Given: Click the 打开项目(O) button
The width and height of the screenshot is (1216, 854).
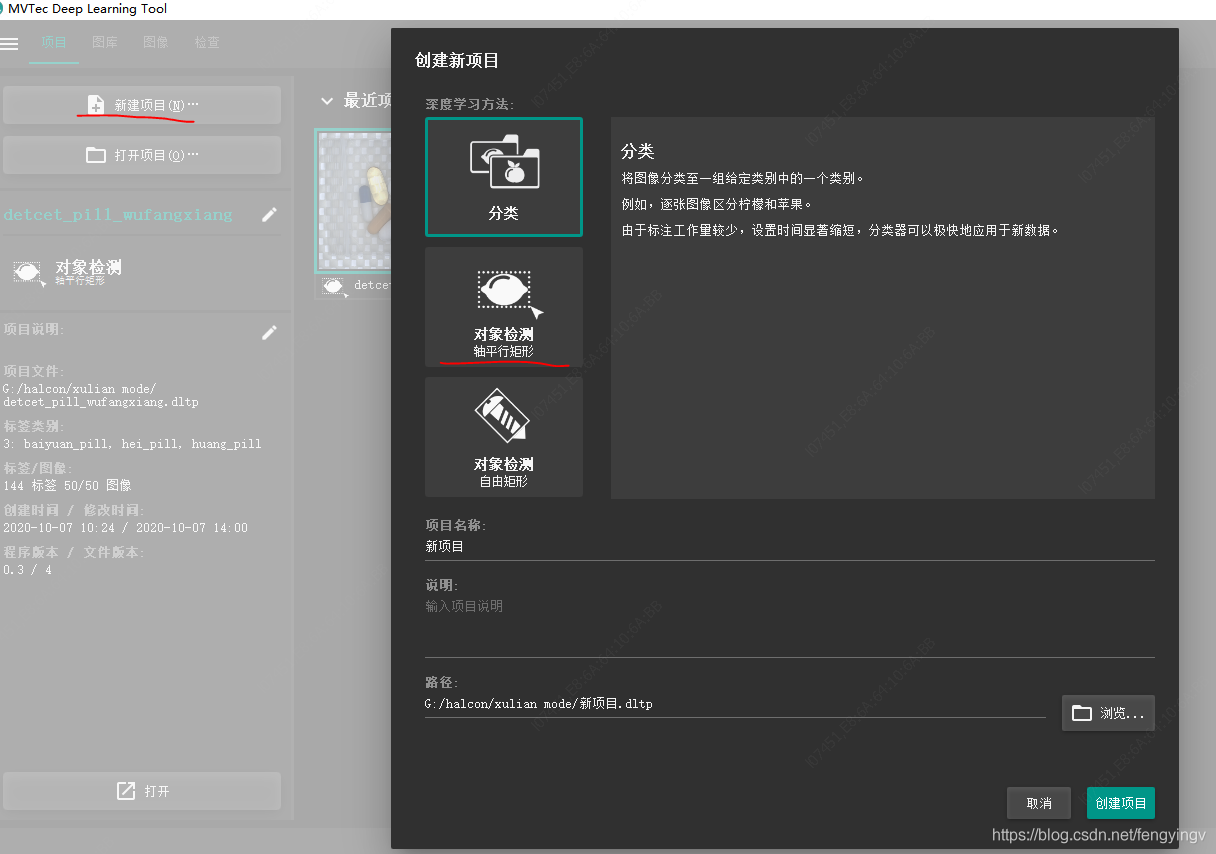Looking at the screenshot, I should (142, 155).
